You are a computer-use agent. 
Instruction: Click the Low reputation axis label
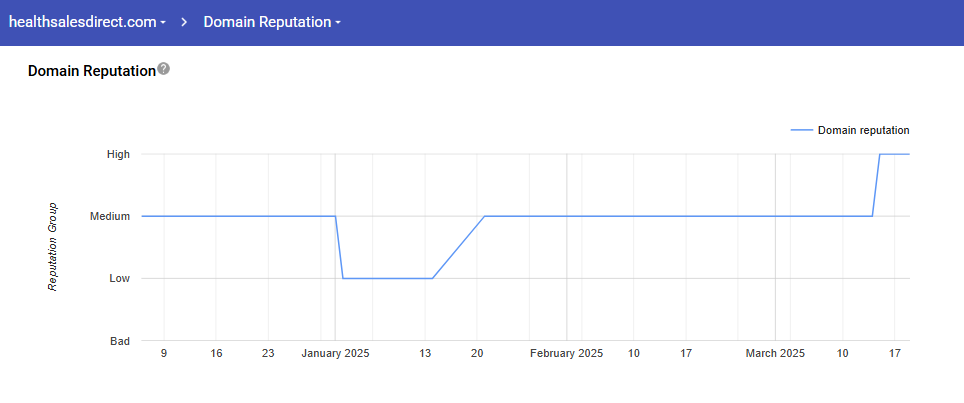click(119, 278)
